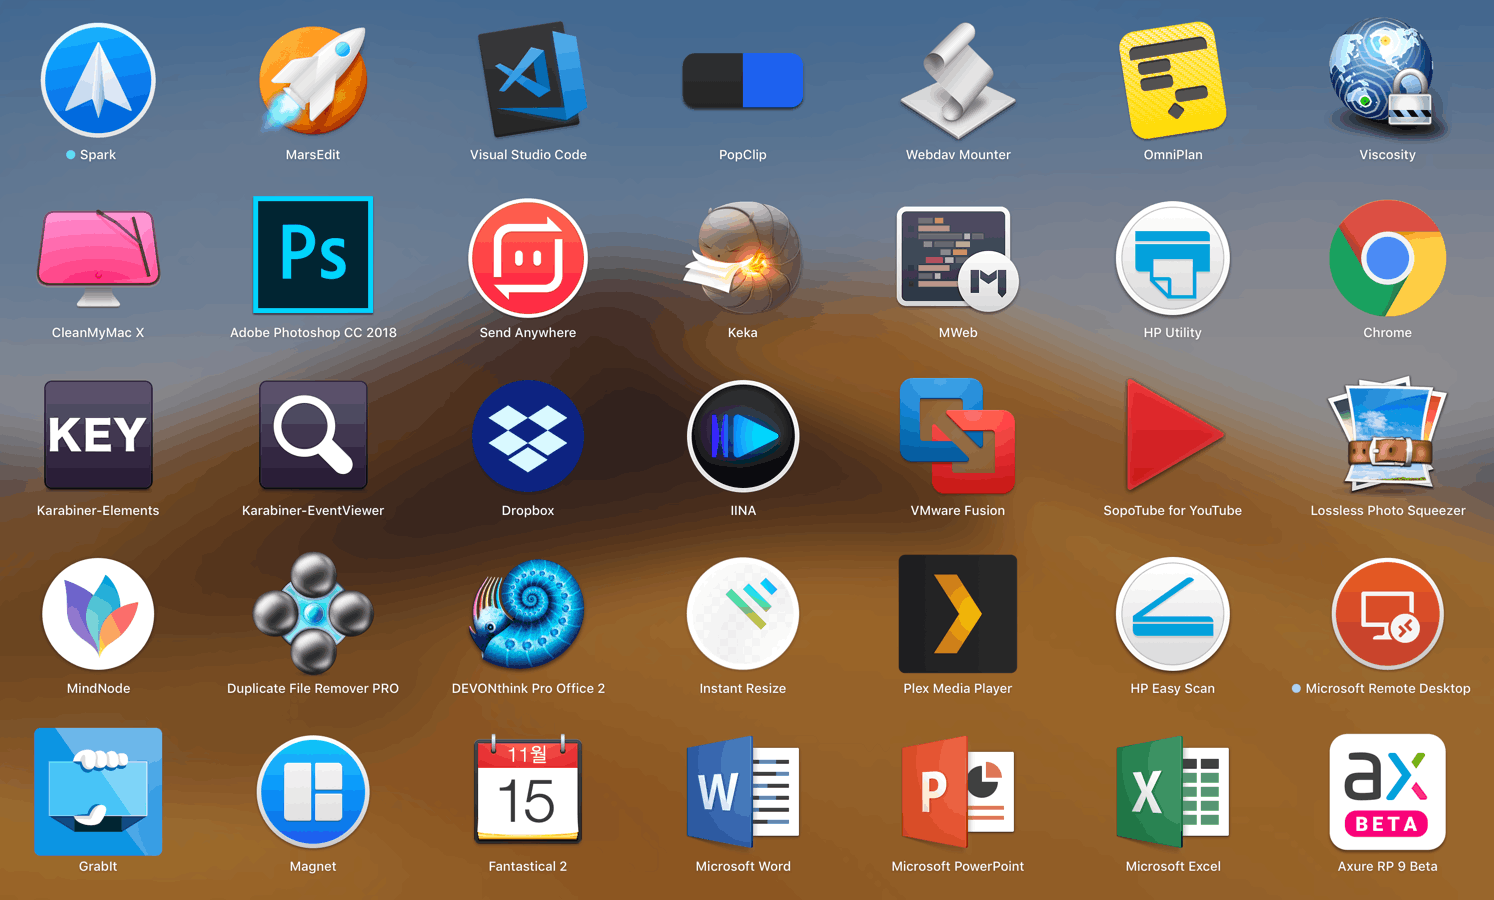Open Viscosity globe icon
The height and width of the screenshot is (900, 1494).
pos(1387,78)
